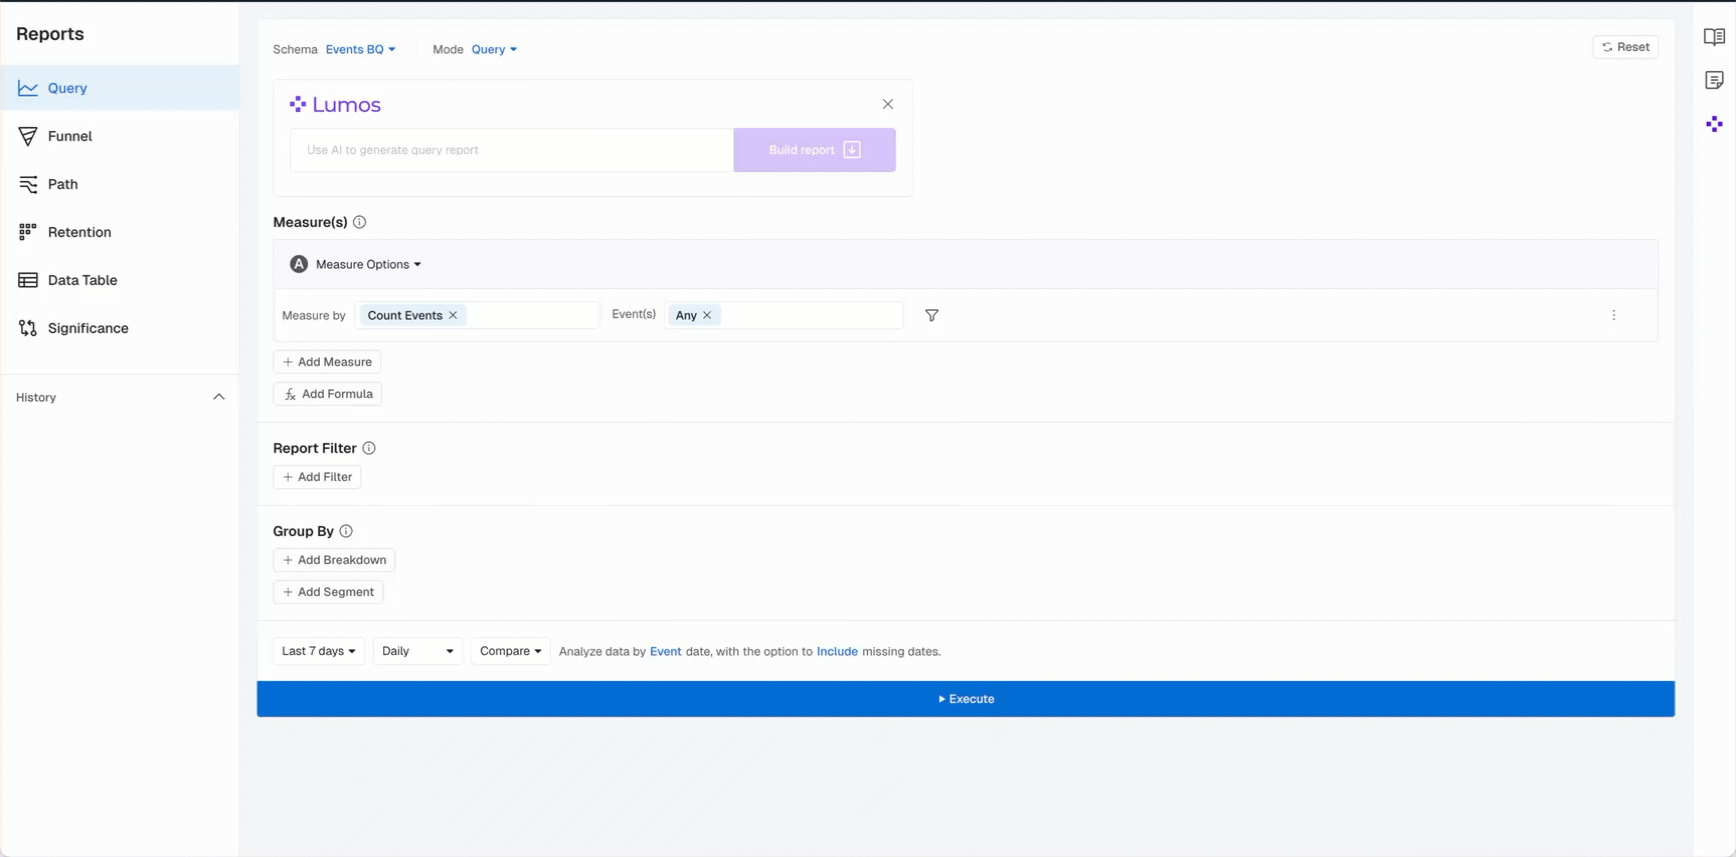Open the Compare dropdown
1736x857 pixels.
tap(511, 651)
